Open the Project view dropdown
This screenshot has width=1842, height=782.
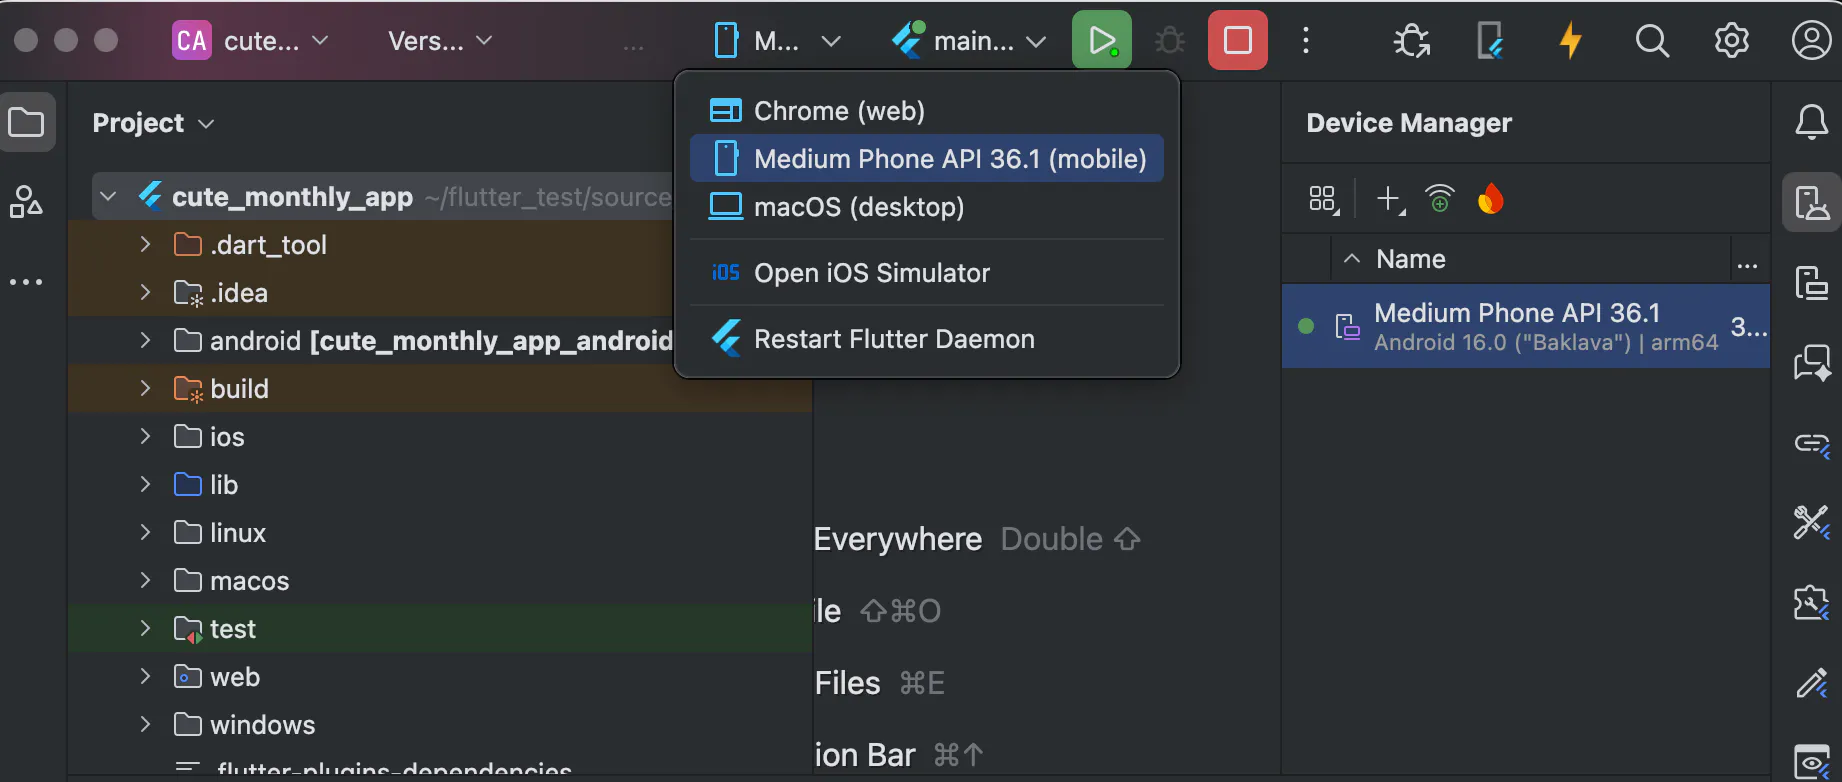point(153,123)
